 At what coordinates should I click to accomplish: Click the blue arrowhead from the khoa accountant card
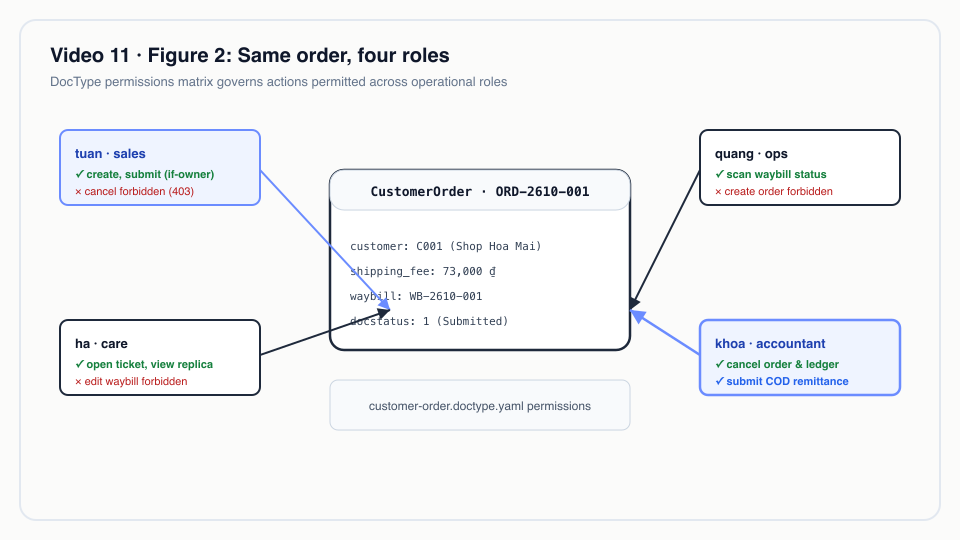[637, 315]
